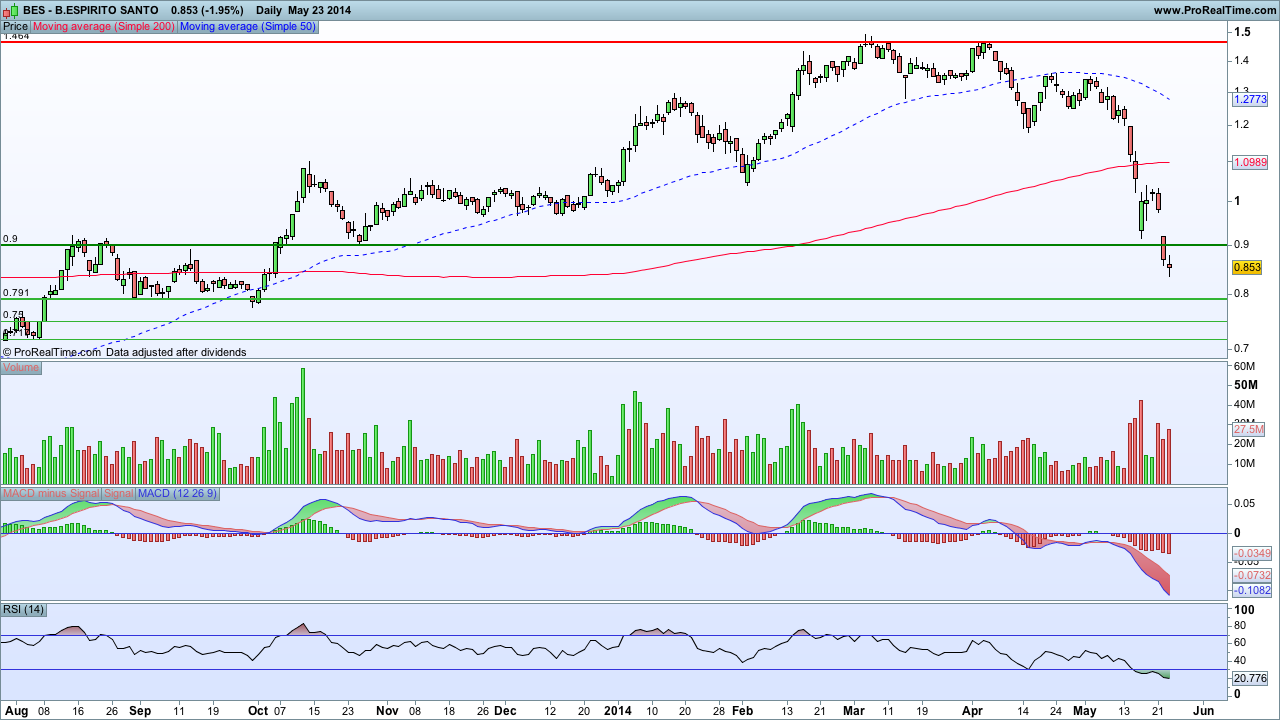This screenshot has width=1280, height=720.
Task: Select the 27.5M volume value tag
Action: click(1250, 429)
